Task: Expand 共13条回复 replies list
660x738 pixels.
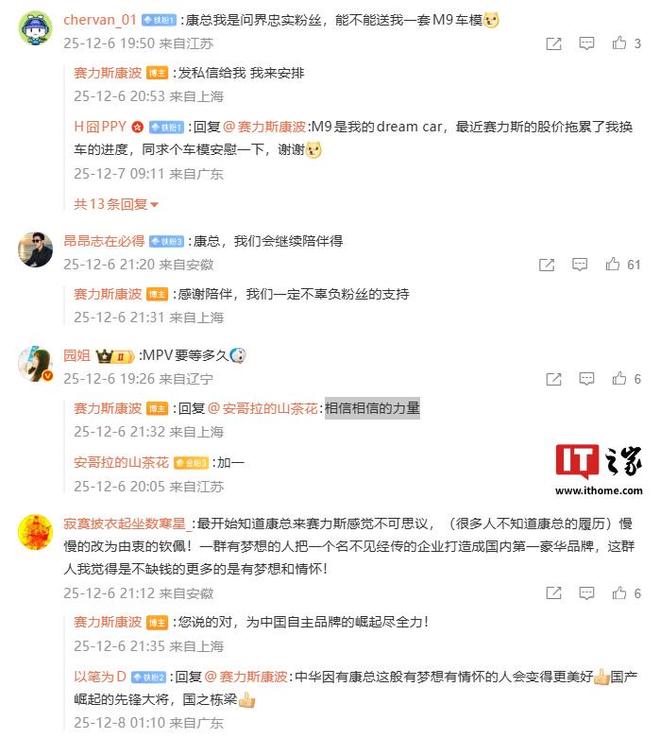Action: point(116,204)
